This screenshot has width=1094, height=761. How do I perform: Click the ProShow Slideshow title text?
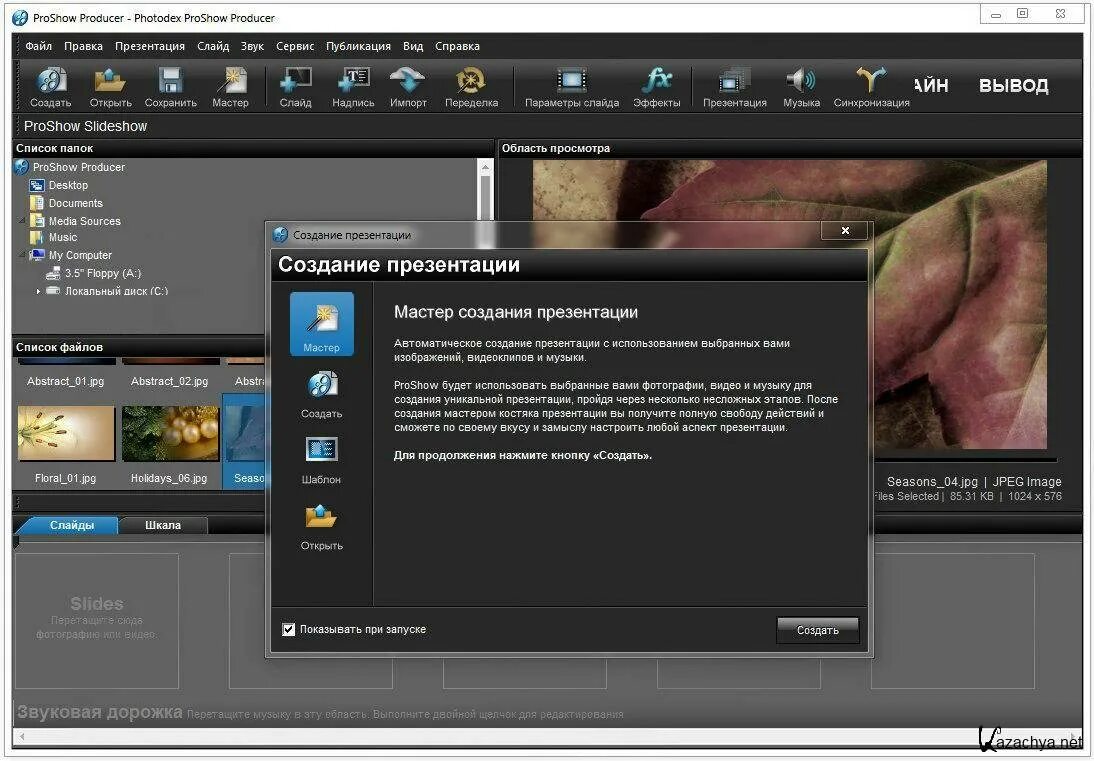point(85,126)
